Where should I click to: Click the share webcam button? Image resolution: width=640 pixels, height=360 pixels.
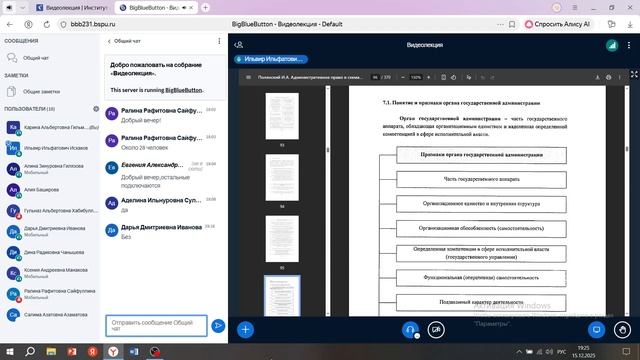[436, 329]
